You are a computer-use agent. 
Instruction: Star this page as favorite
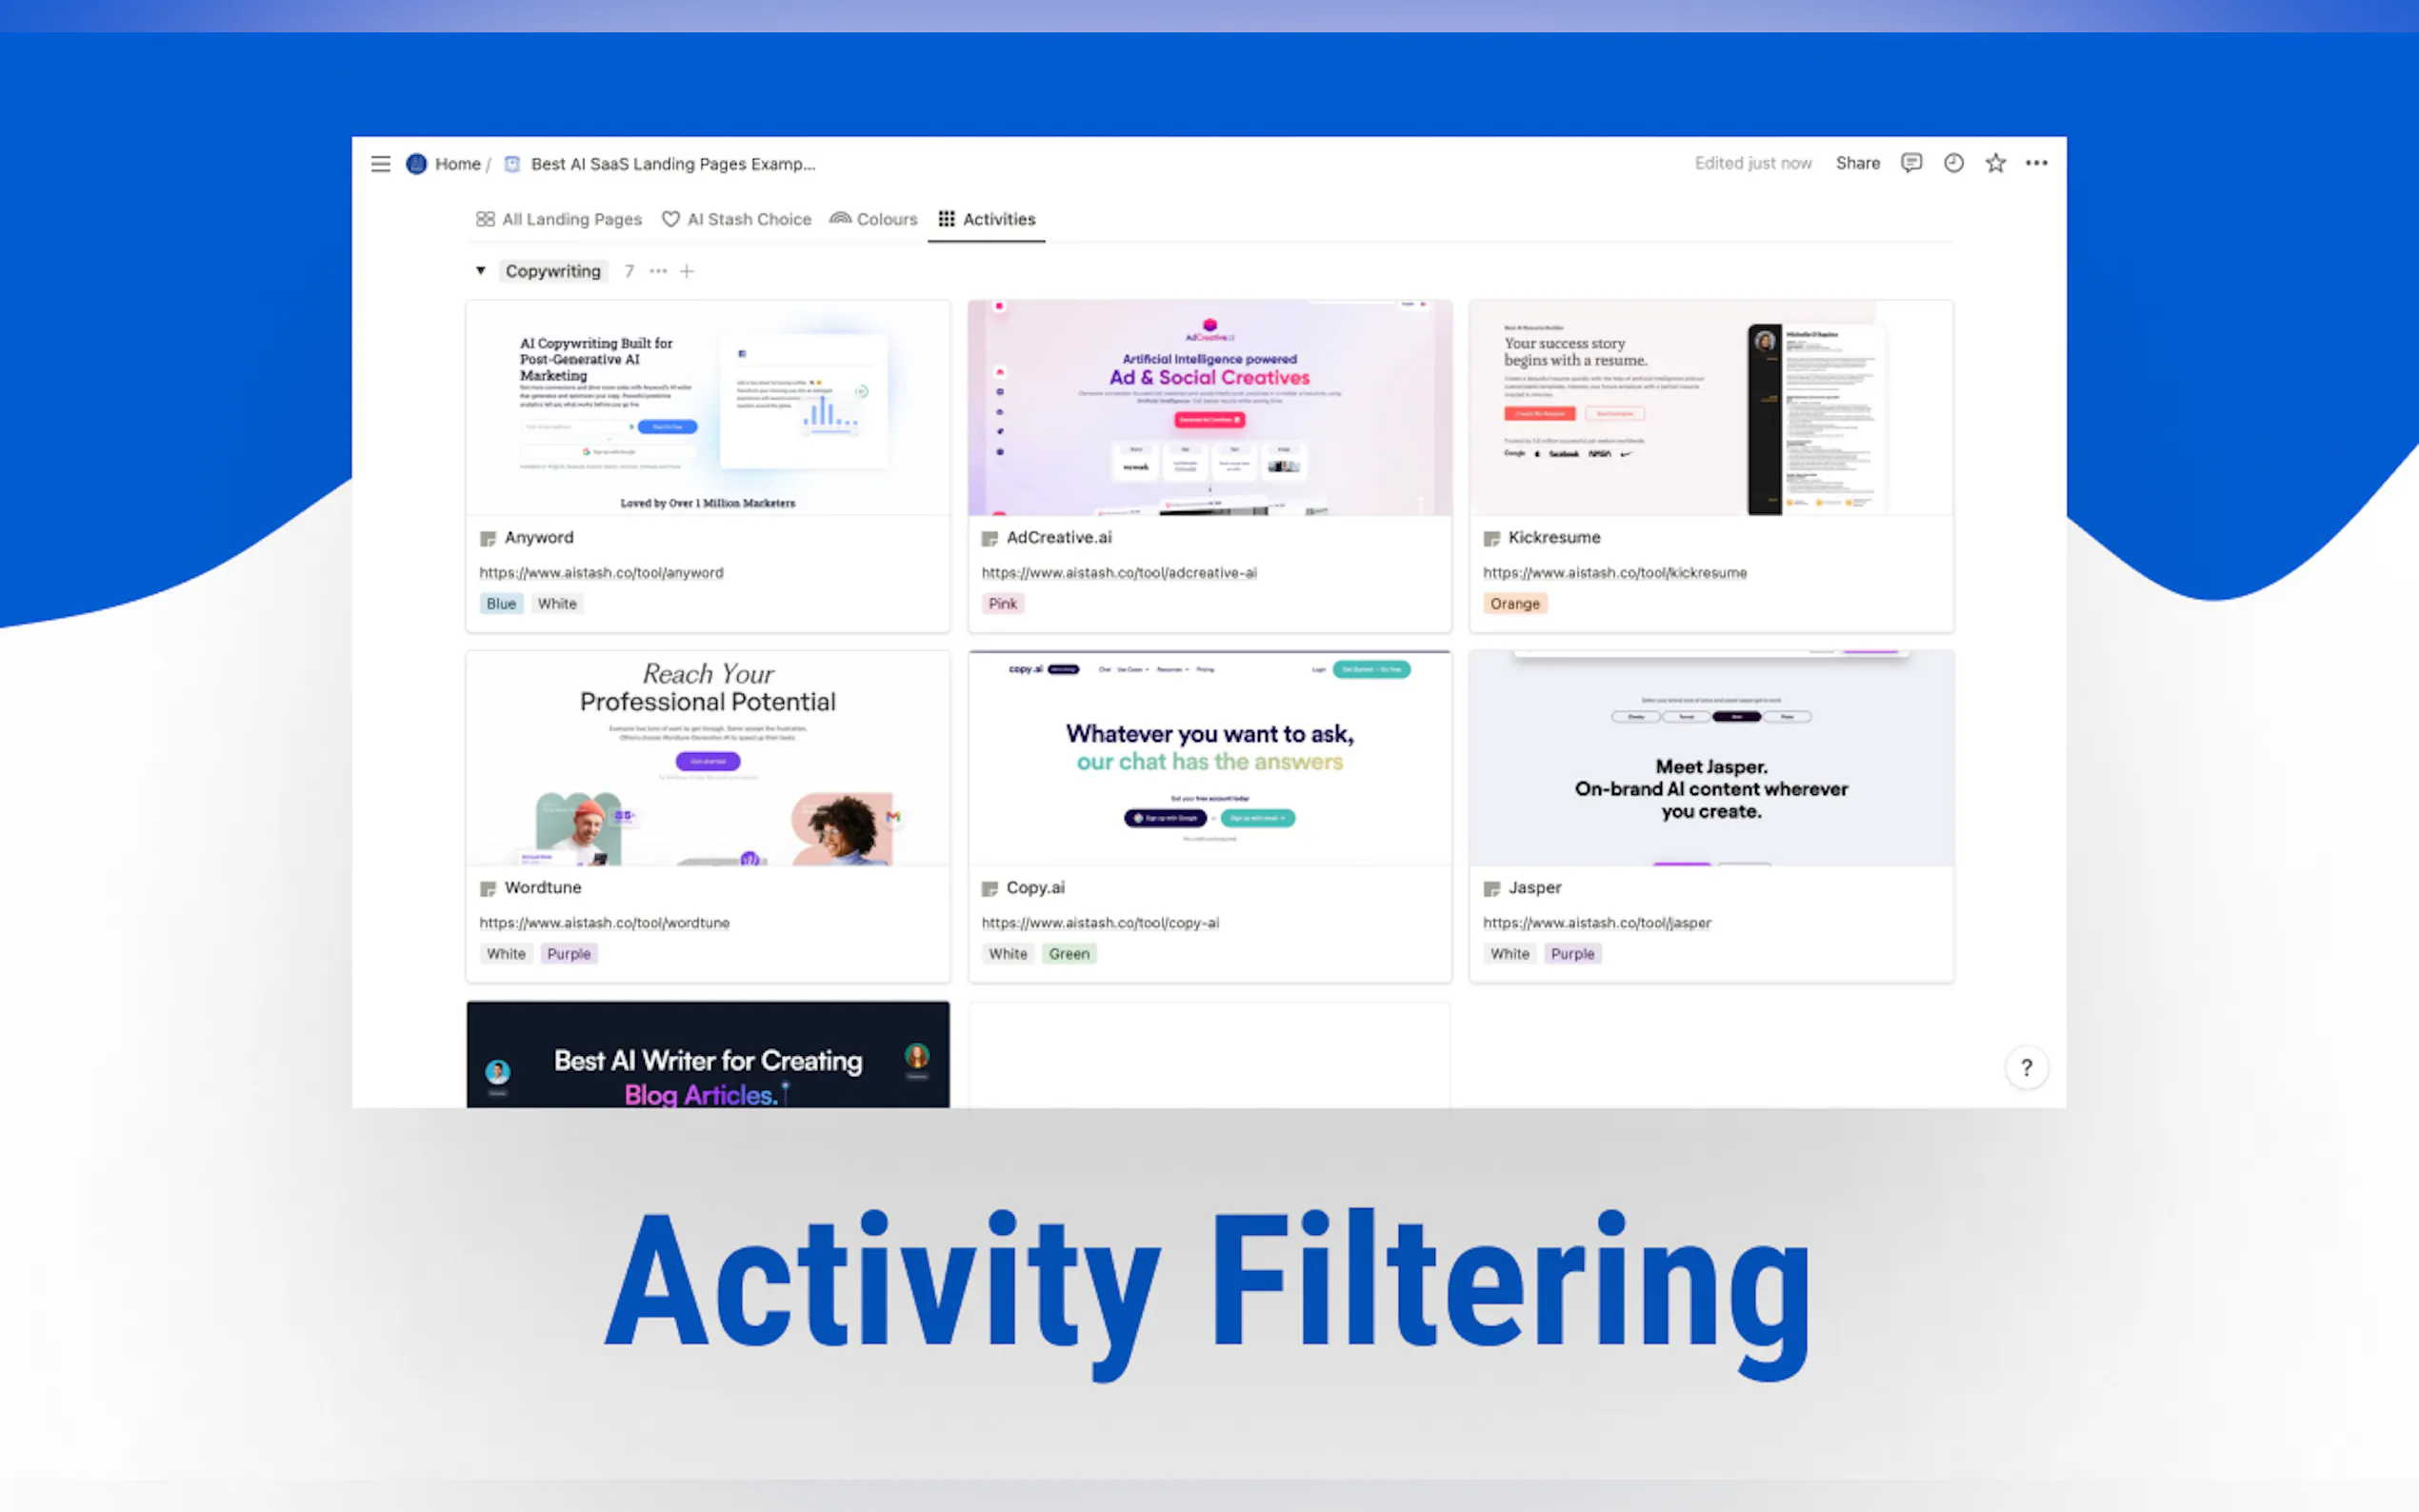(x=1995, y=163)
